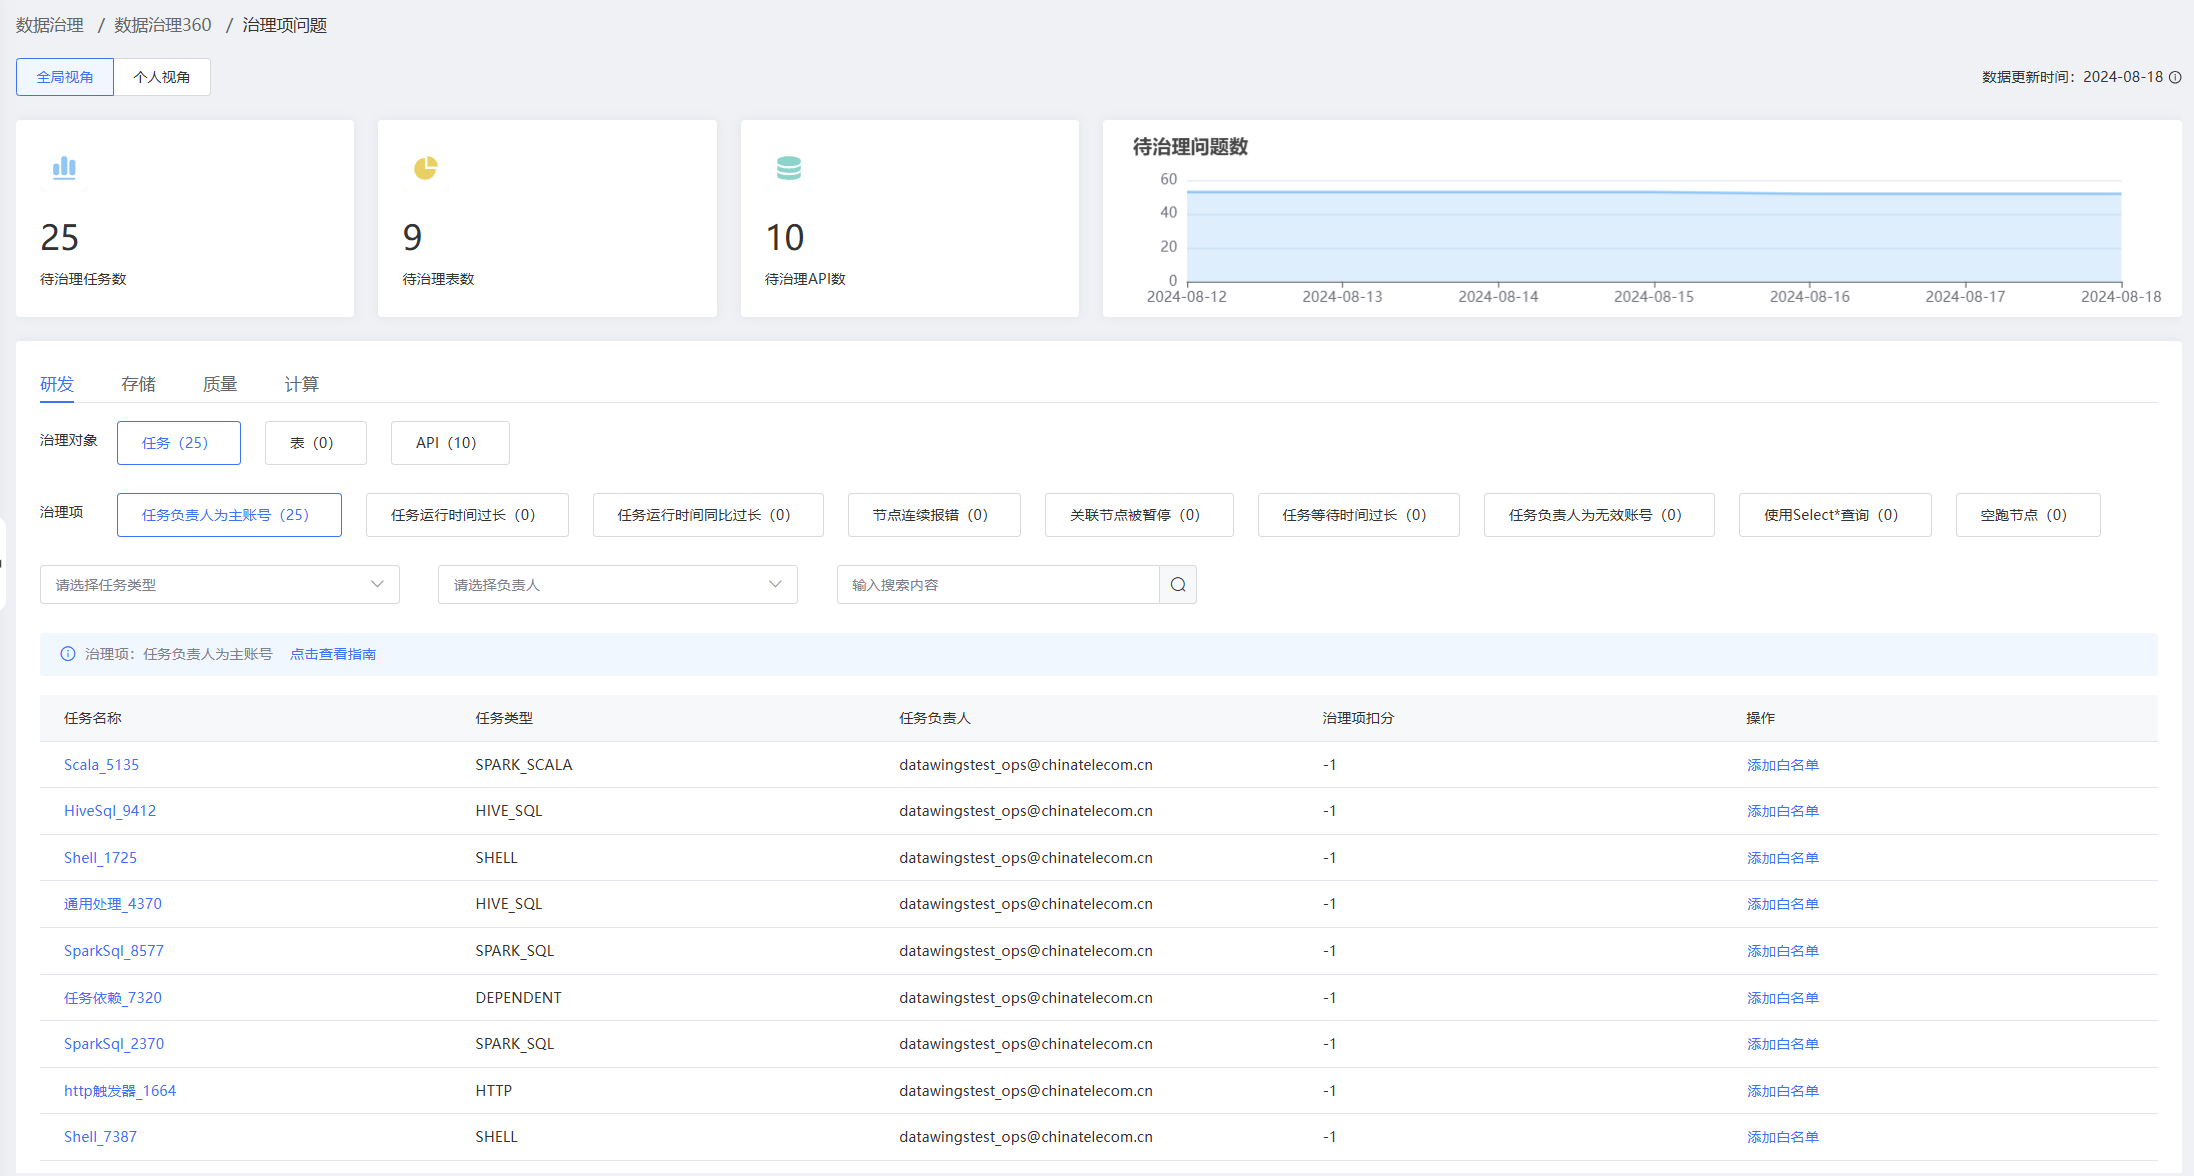Screen dimensions: 2194x1176
Task: Open task Shell_7387
Action: (x=100, y=1137)
